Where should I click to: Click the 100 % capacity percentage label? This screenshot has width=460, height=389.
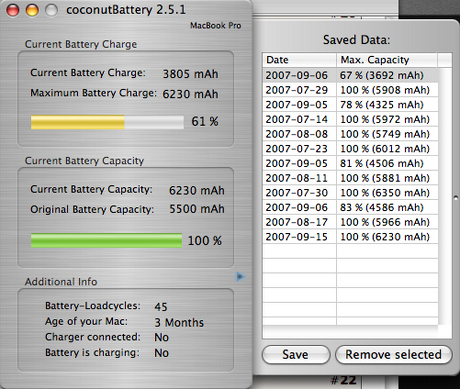(x=205, y=241)
